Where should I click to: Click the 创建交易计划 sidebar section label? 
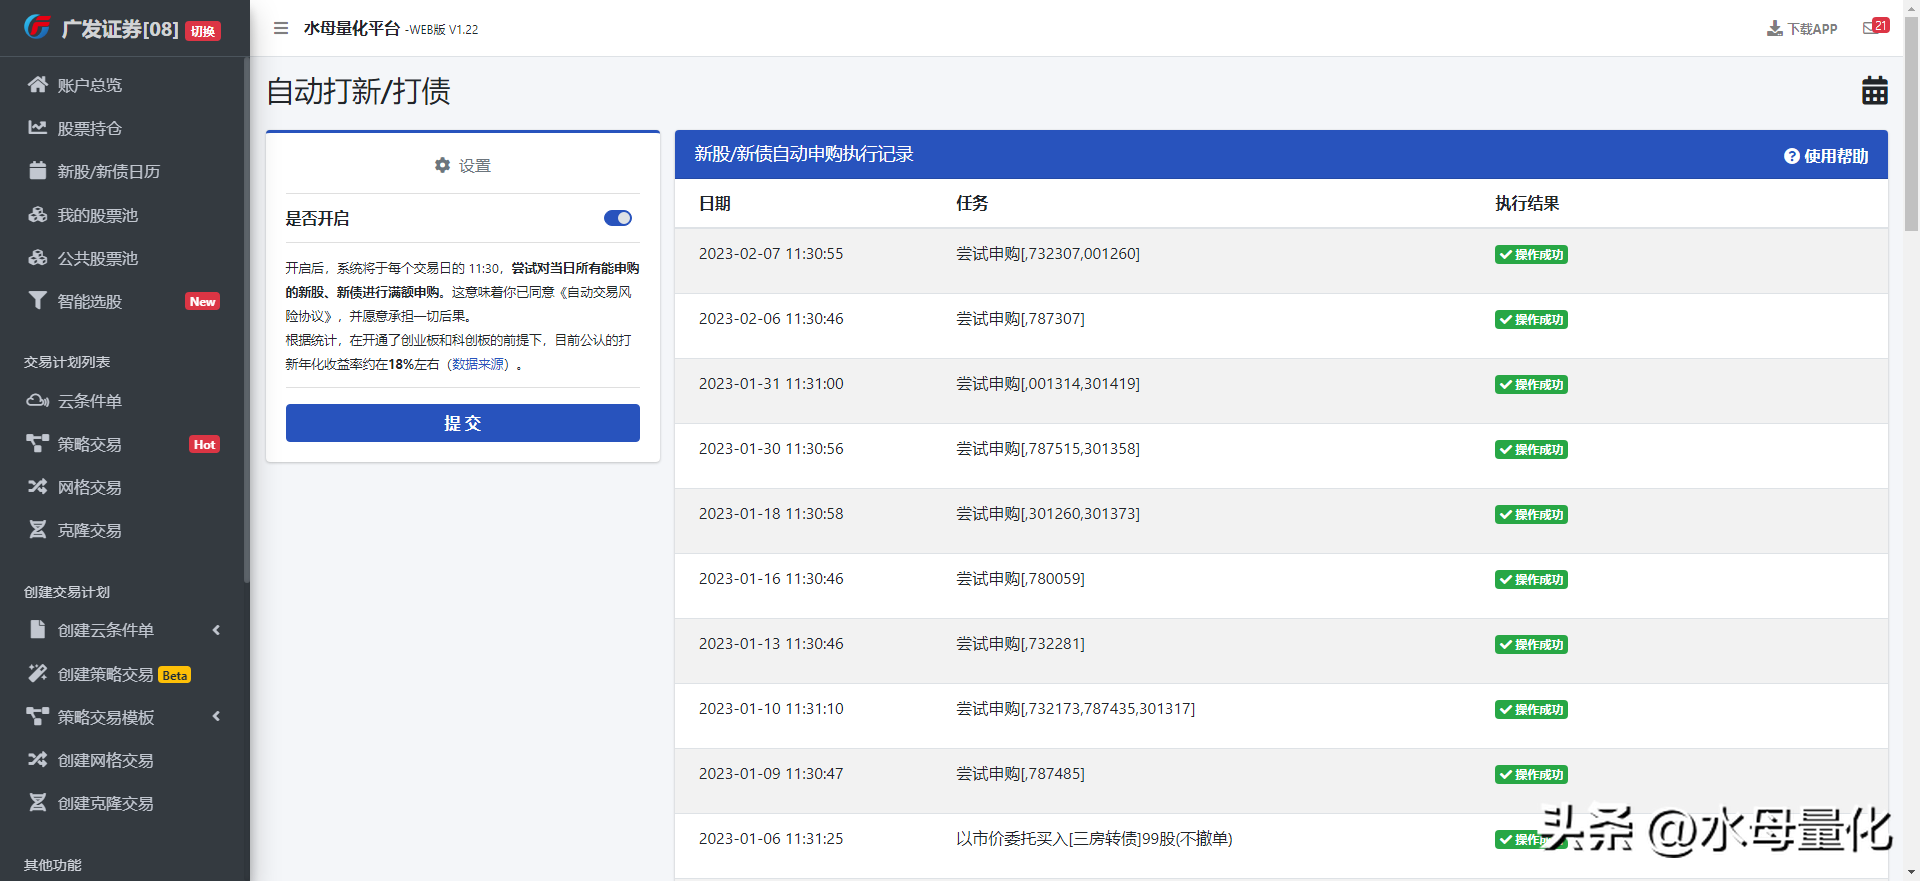coord(67,592)
